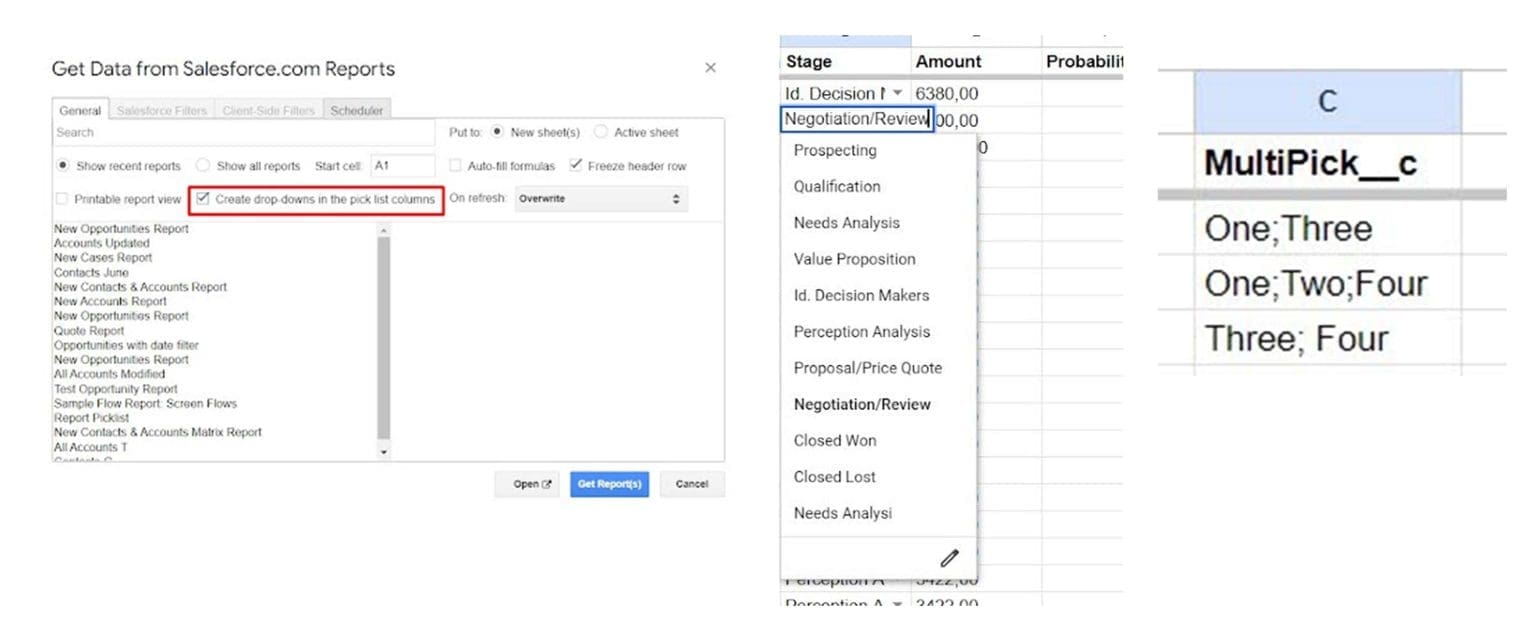Click the stepper arrows beside the Overwrite dropdown
1536x641 pixels.
click(x=678, y=198)
